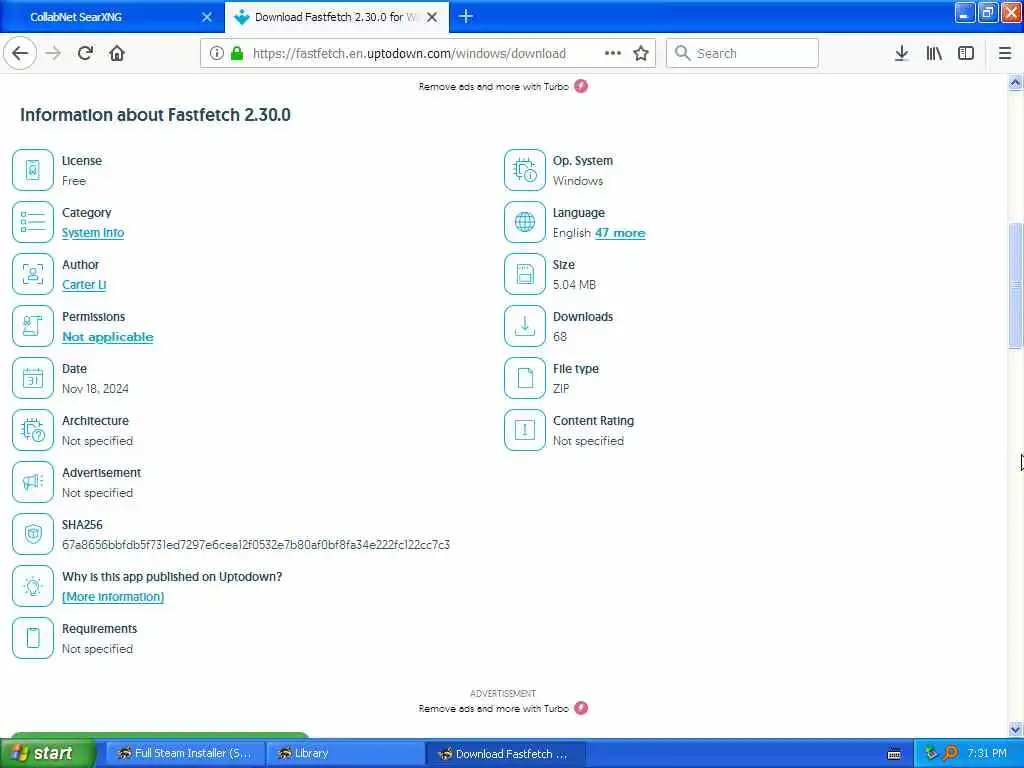Click the Language globe icon

pyautogui.click(x=524, y=222)
